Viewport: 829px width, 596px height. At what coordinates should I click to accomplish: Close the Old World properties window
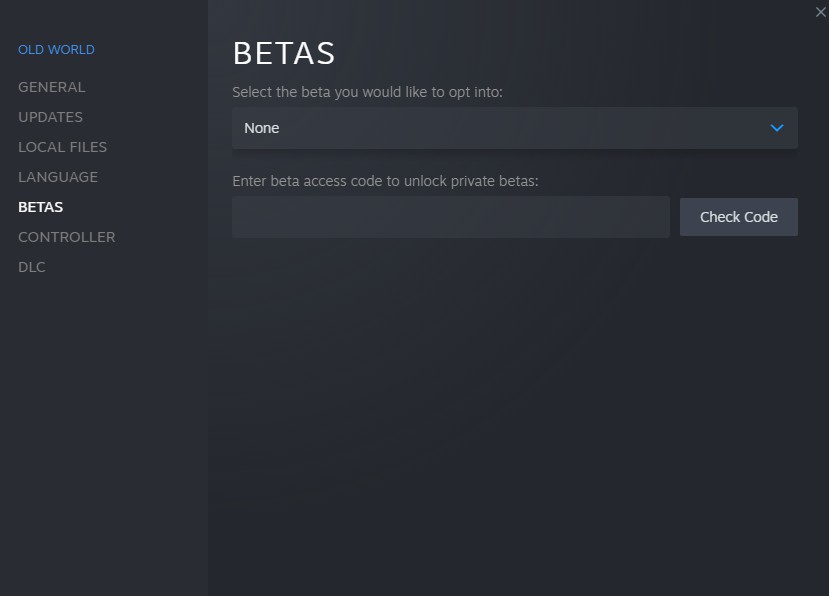(x=821, y=10)
